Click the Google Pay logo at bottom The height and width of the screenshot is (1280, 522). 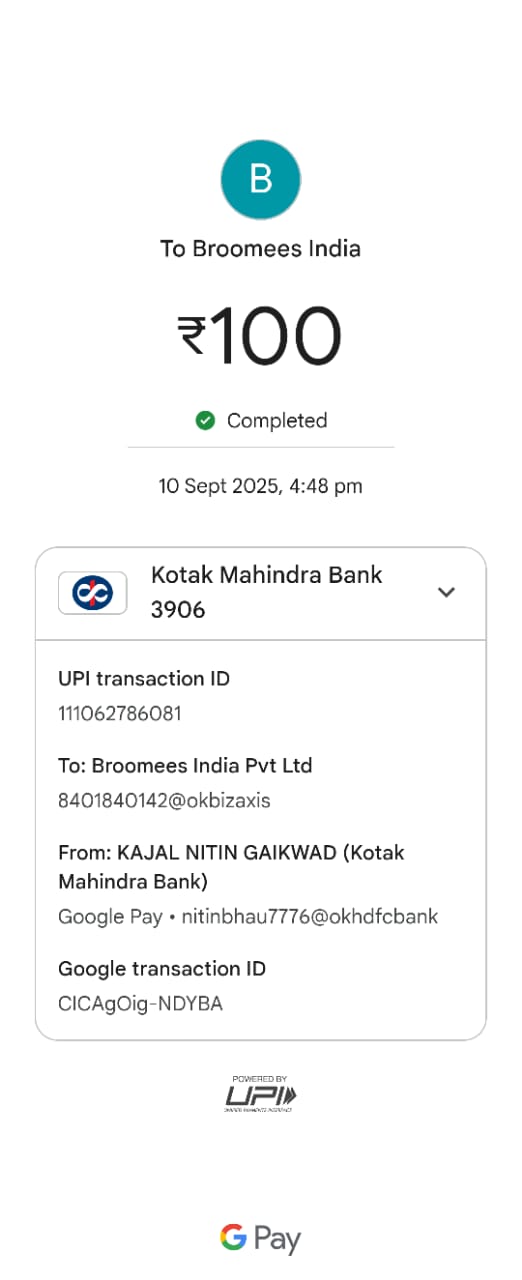point(261,1239)
